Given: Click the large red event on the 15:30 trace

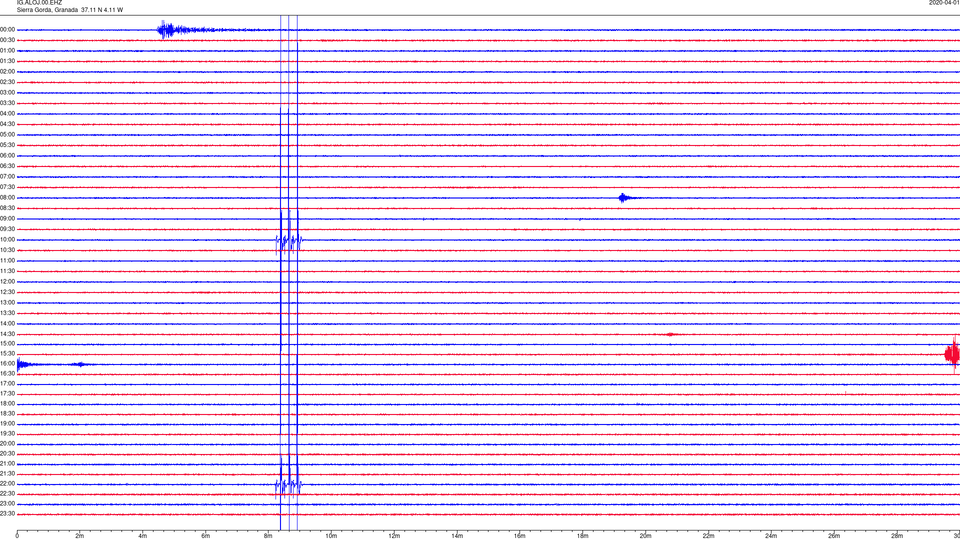Looking at the screenshot, I should [953, 354].
